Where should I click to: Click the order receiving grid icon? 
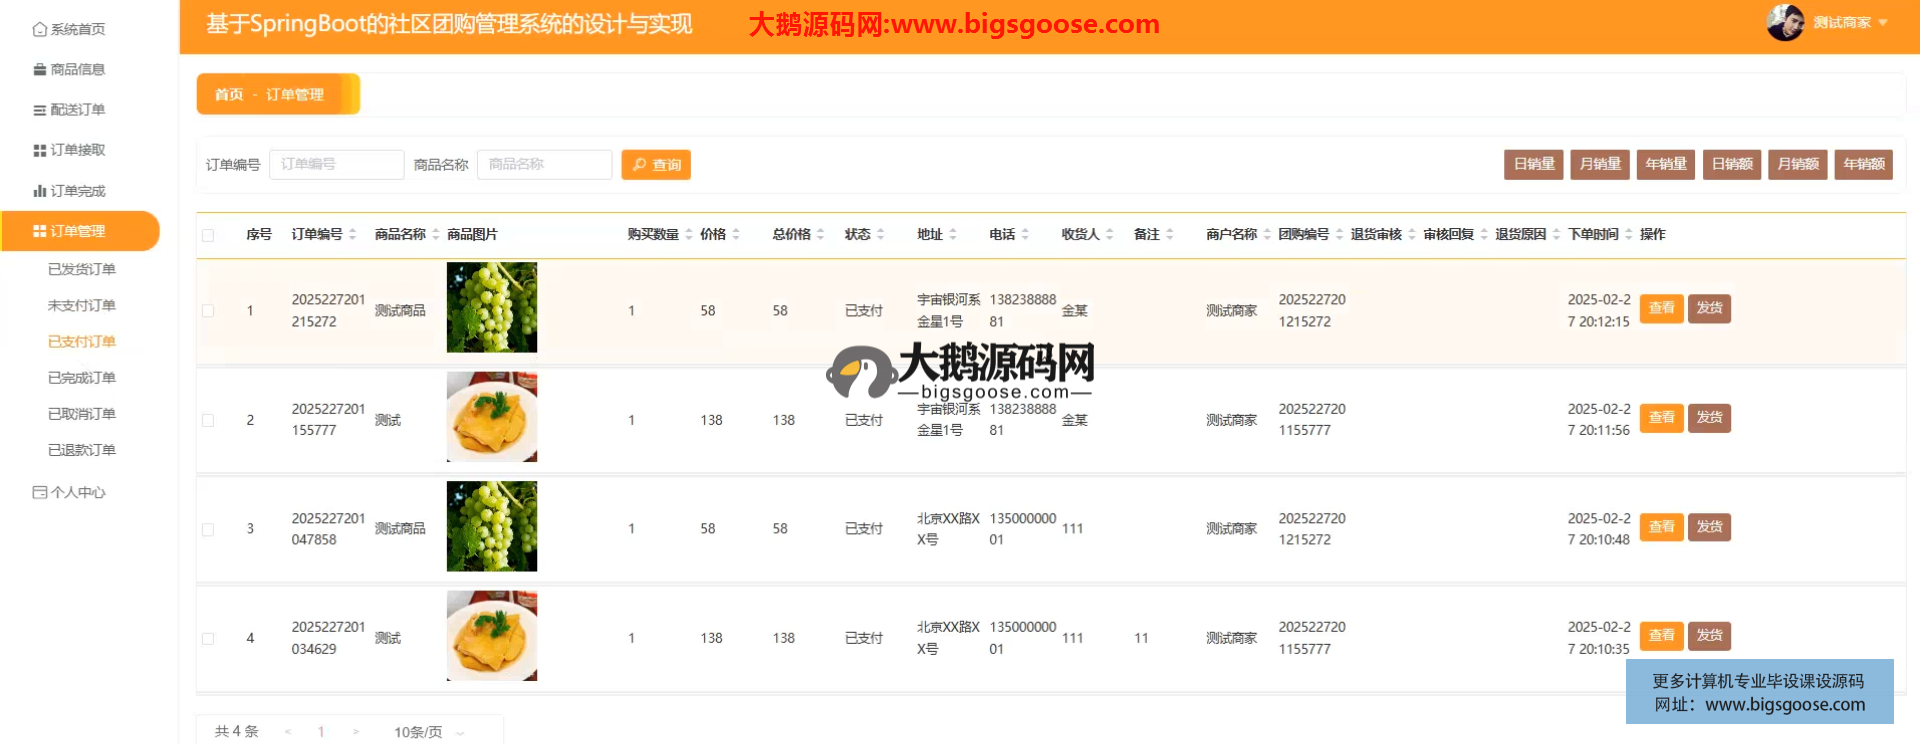pos(39,150)
